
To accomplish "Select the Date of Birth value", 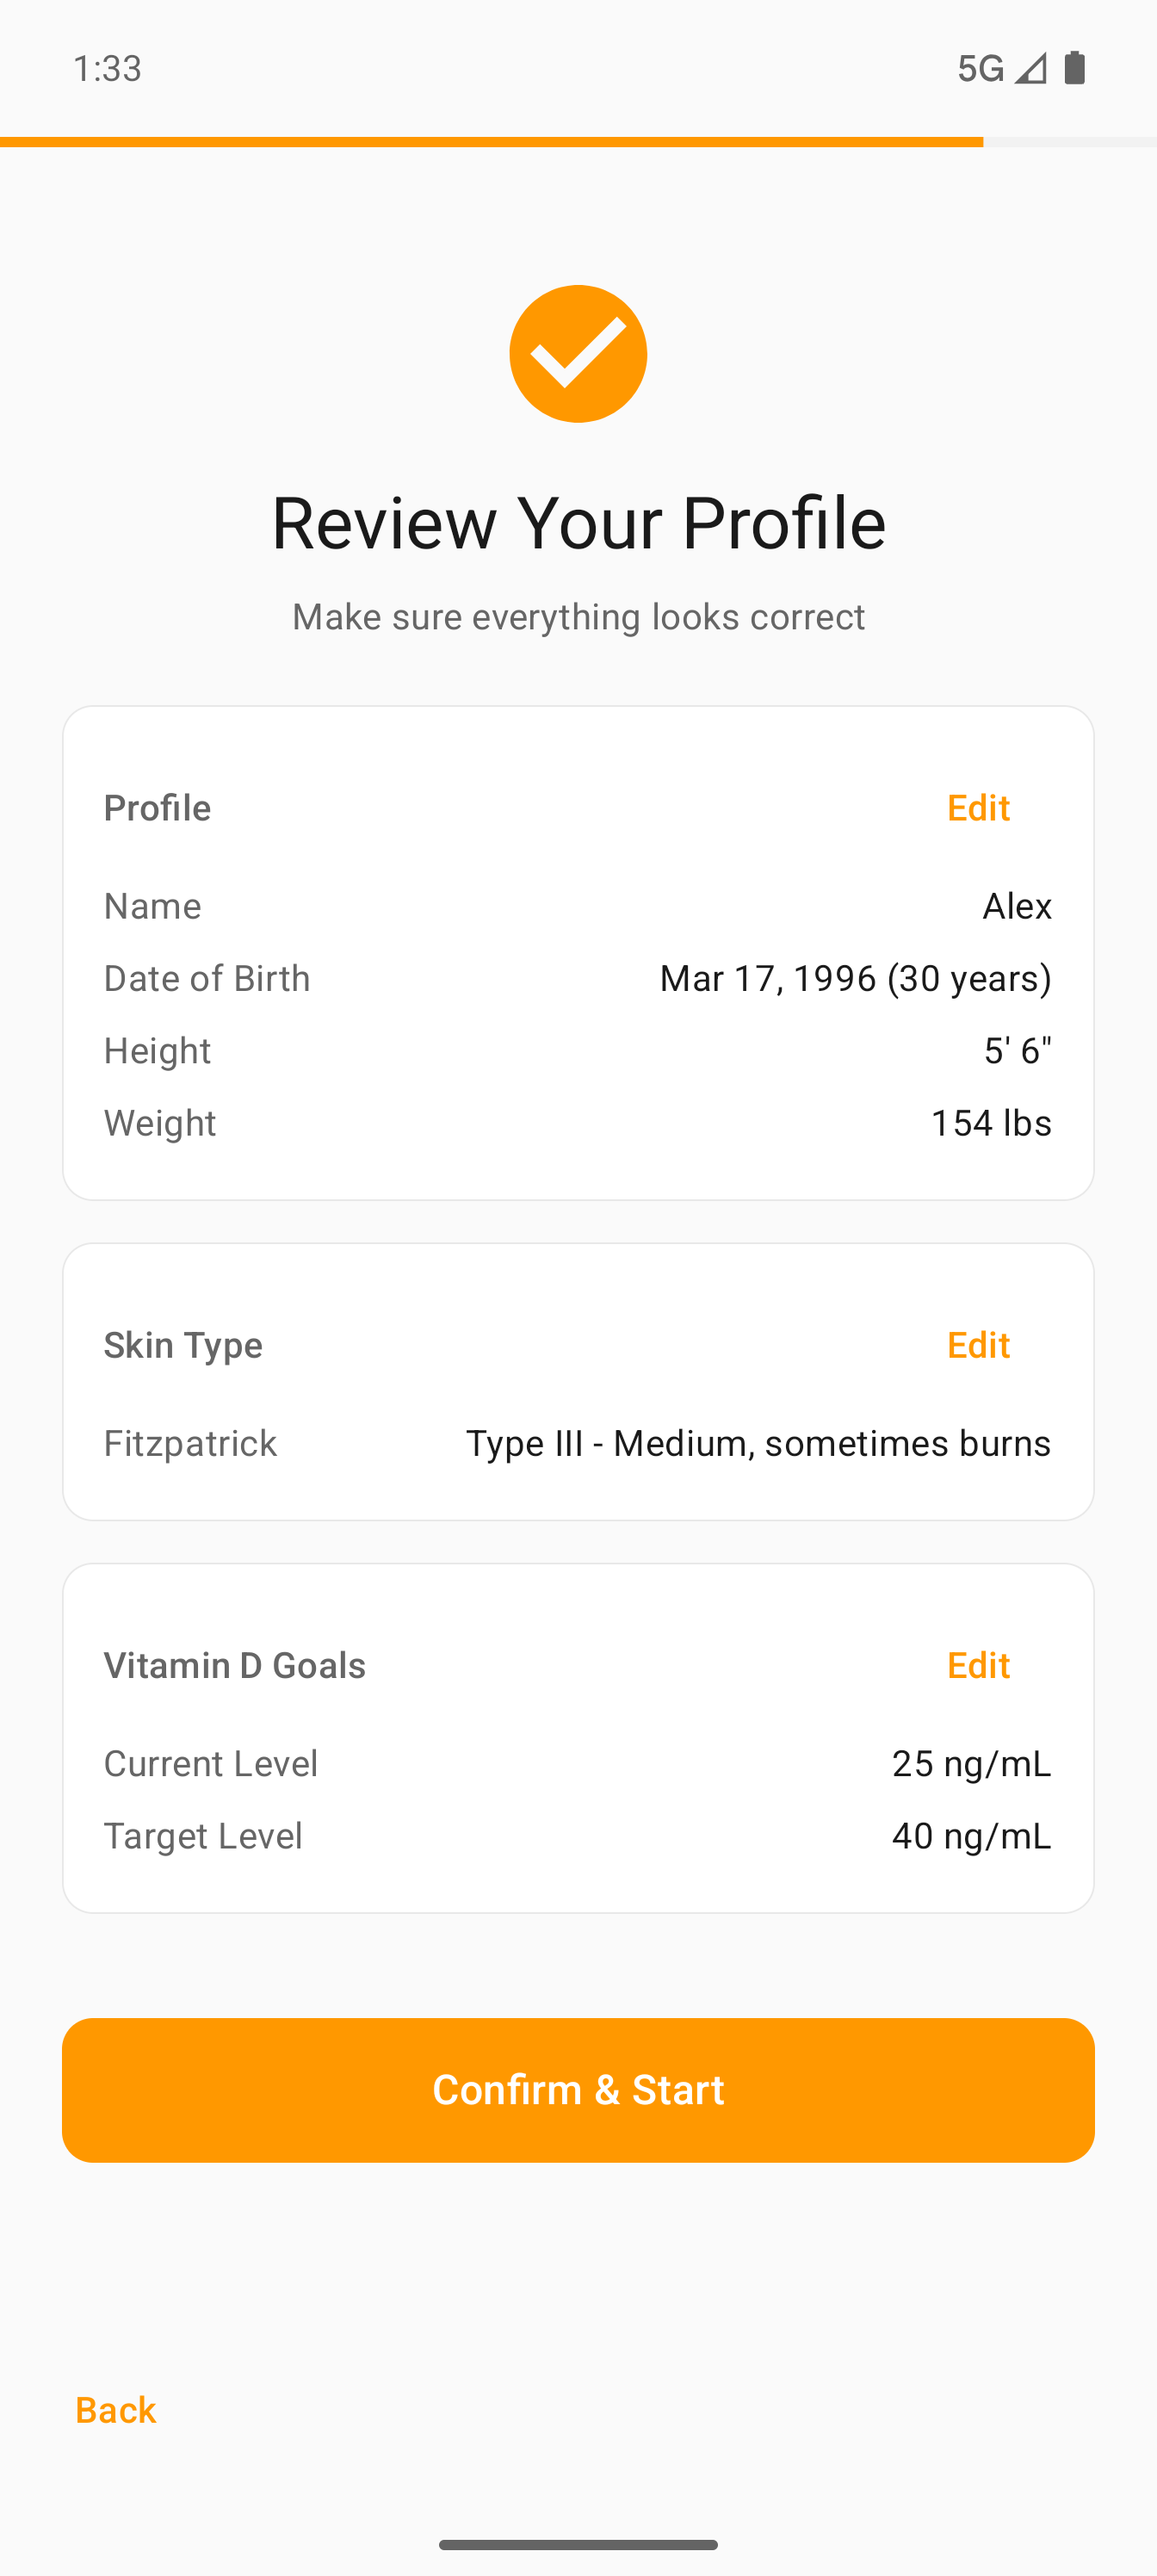I will pyautogui.click(x=855, y=978).
